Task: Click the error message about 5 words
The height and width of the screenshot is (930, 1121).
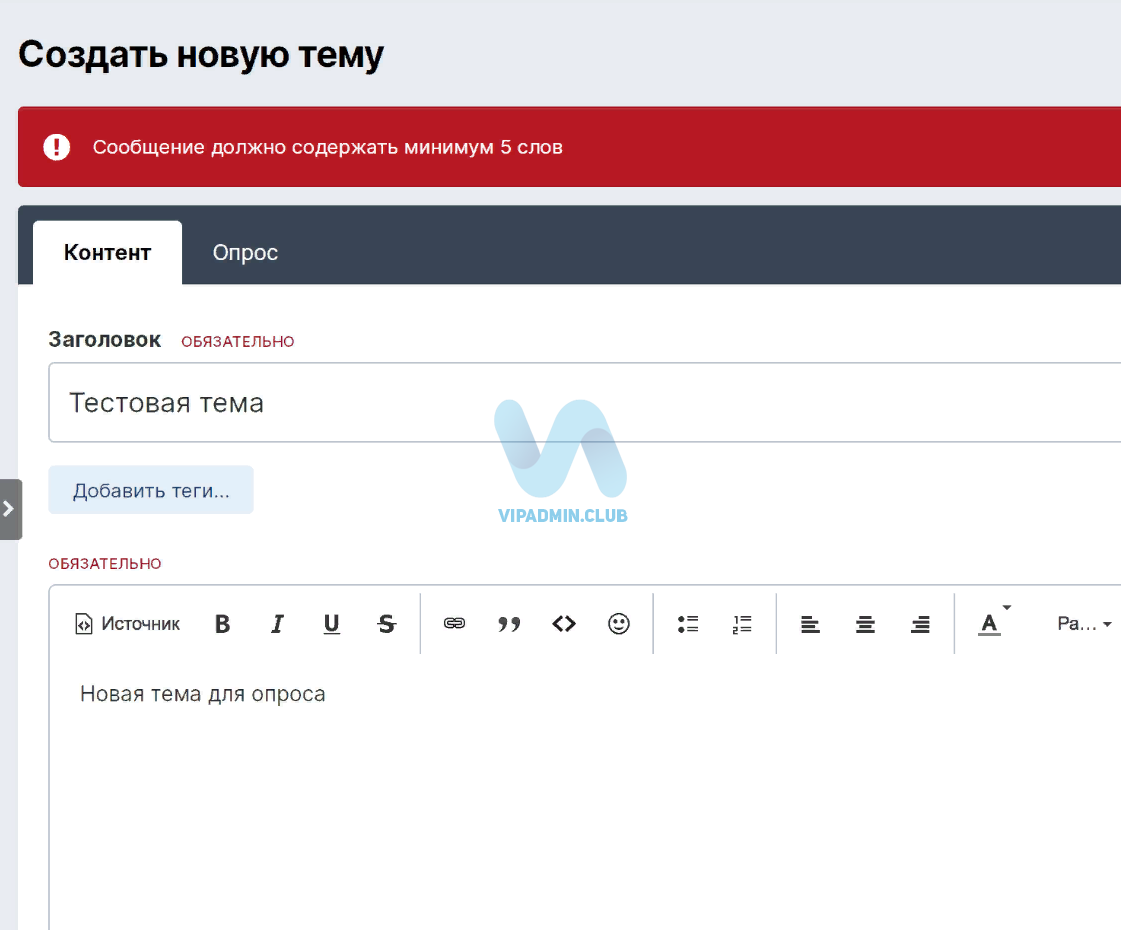Action: point(327,147)
